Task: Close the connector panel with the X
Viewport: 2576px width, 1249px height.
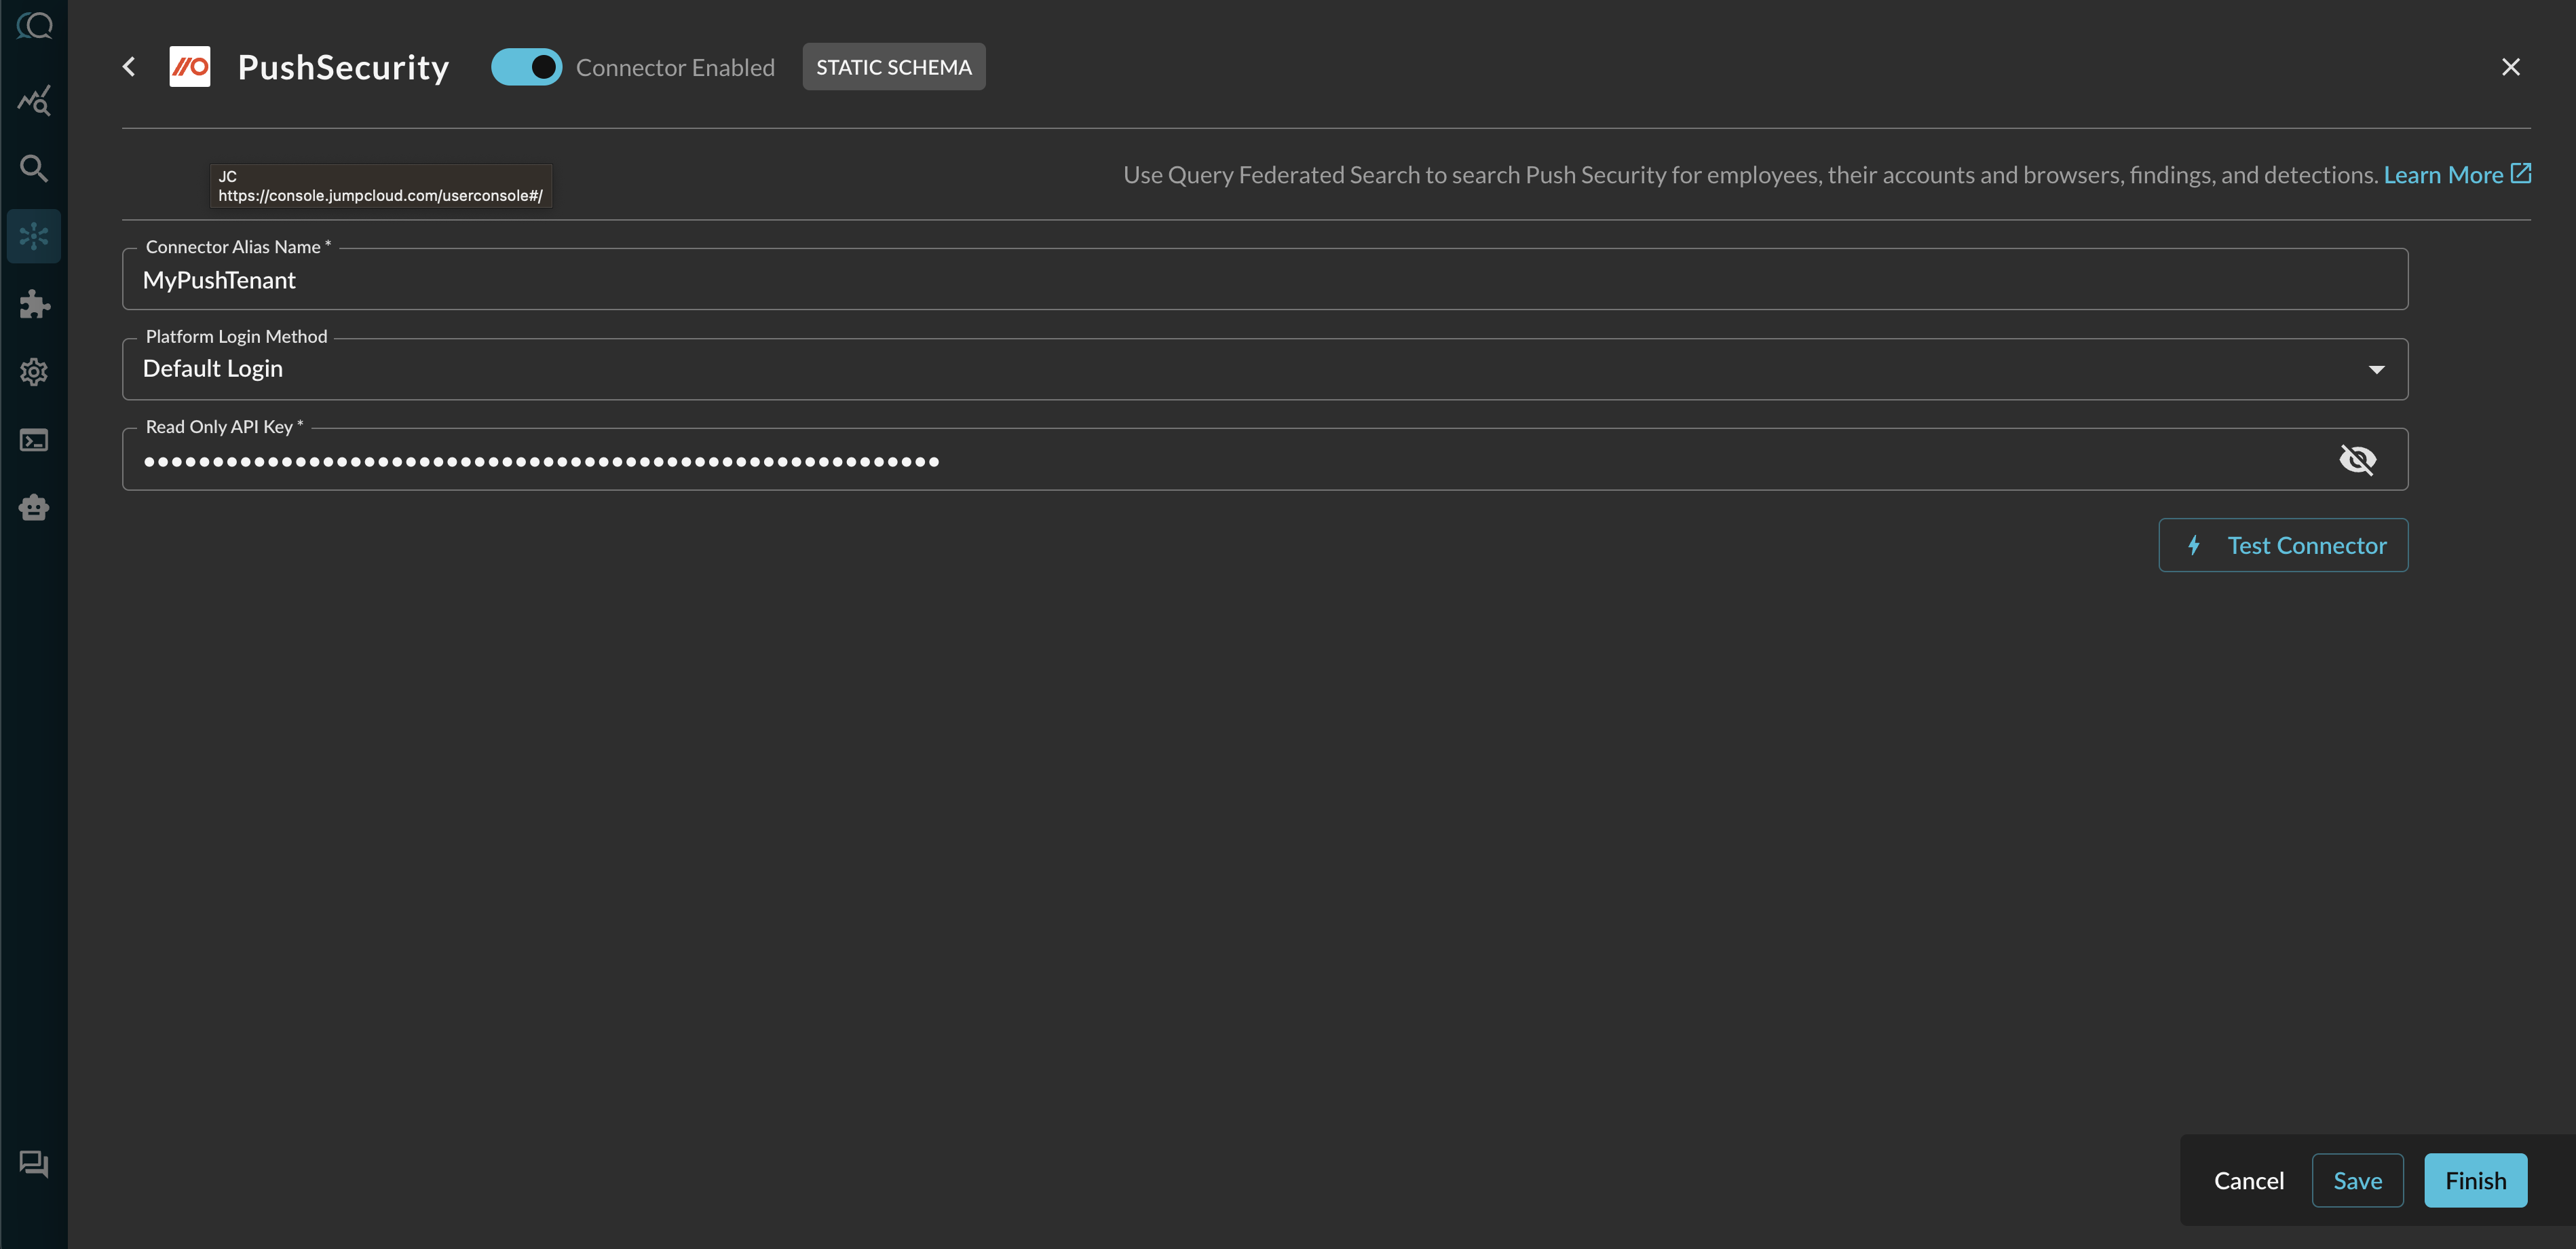Action: click(x=2511, y=67)
